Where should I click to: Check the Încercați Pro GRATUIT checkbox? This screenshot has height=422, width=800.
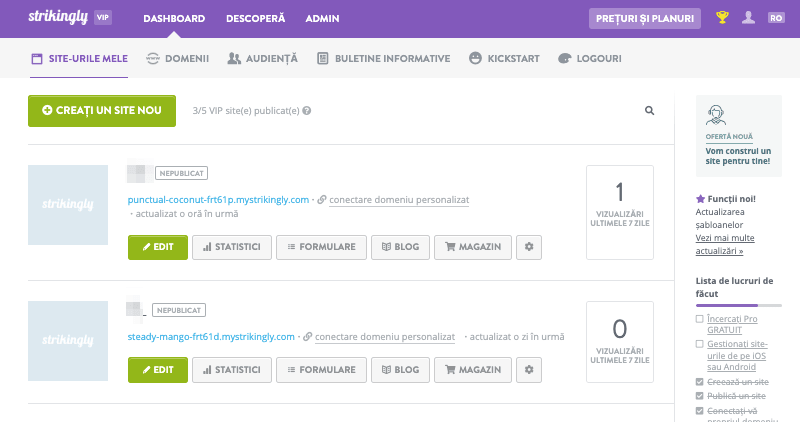699,319
